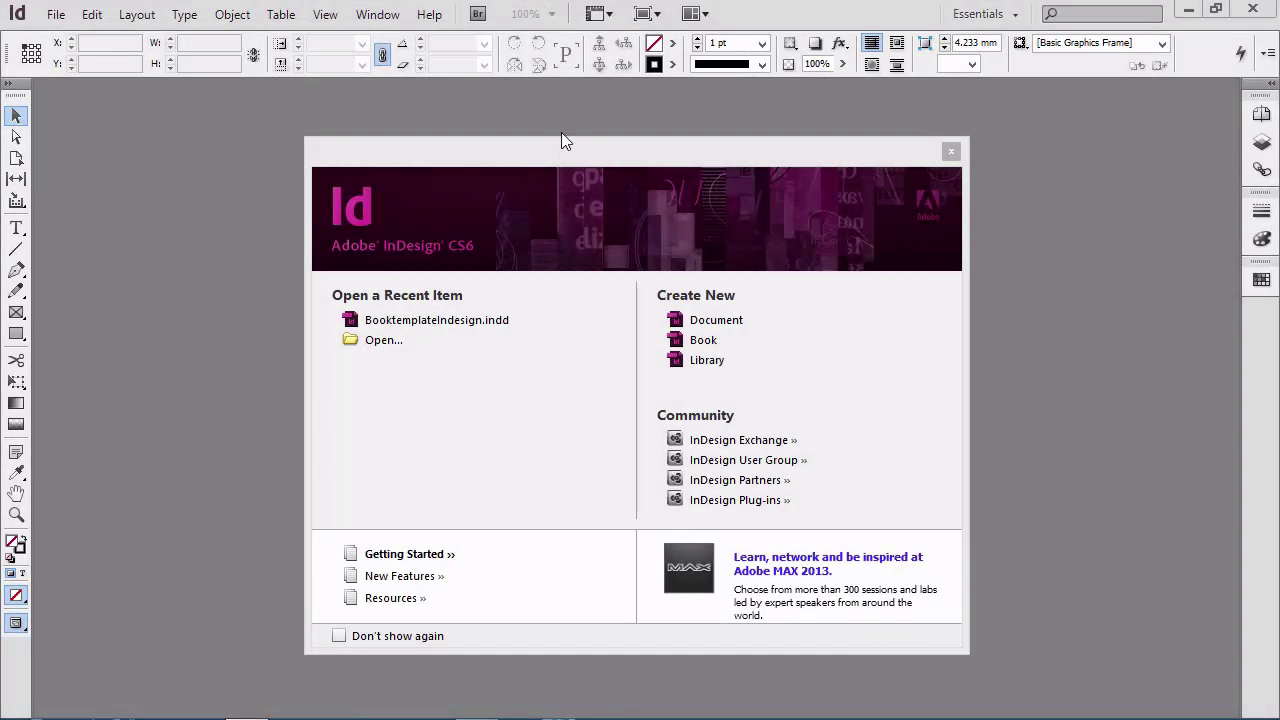This screenshot has width=1280, height=720.
Task: Open the stroke weight 1 pt dropdown
Action: tap(762, 43)
